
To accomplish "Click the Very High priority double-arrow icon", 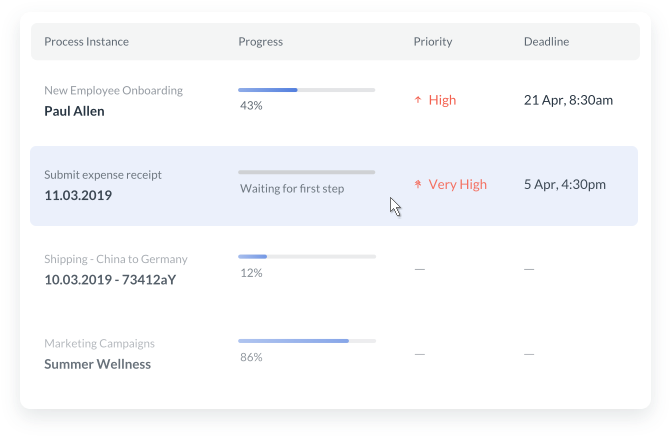I will coord(418,184).
